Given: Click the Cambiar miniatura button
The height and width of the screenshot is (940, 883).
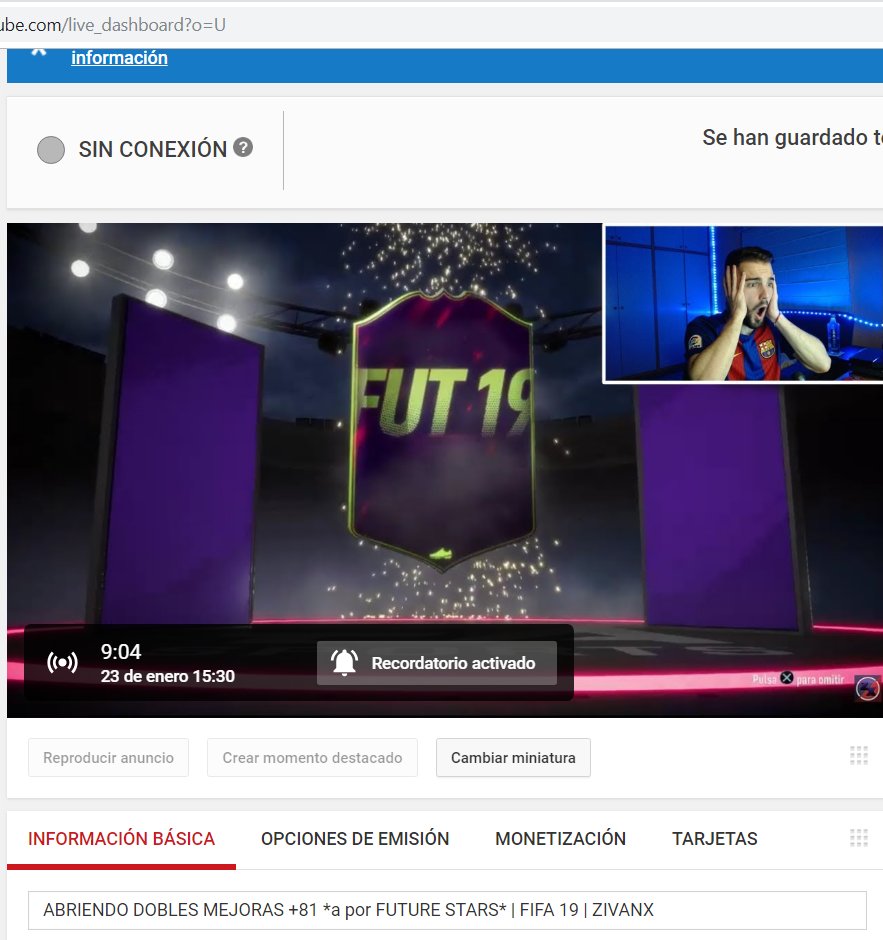Looking at the screenshot, I should coord(513,758).
